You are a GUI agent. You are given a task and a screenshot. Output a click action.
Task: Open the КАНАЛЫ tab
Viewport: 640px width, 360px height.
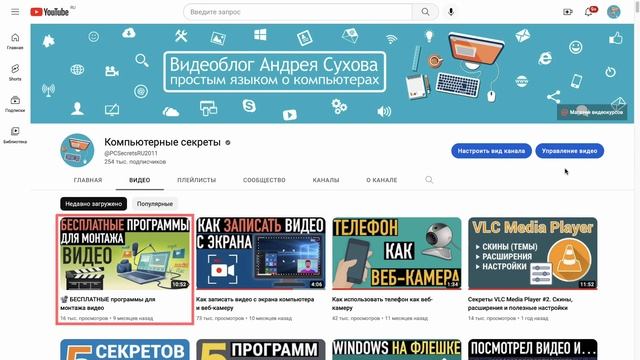[326, 180]
